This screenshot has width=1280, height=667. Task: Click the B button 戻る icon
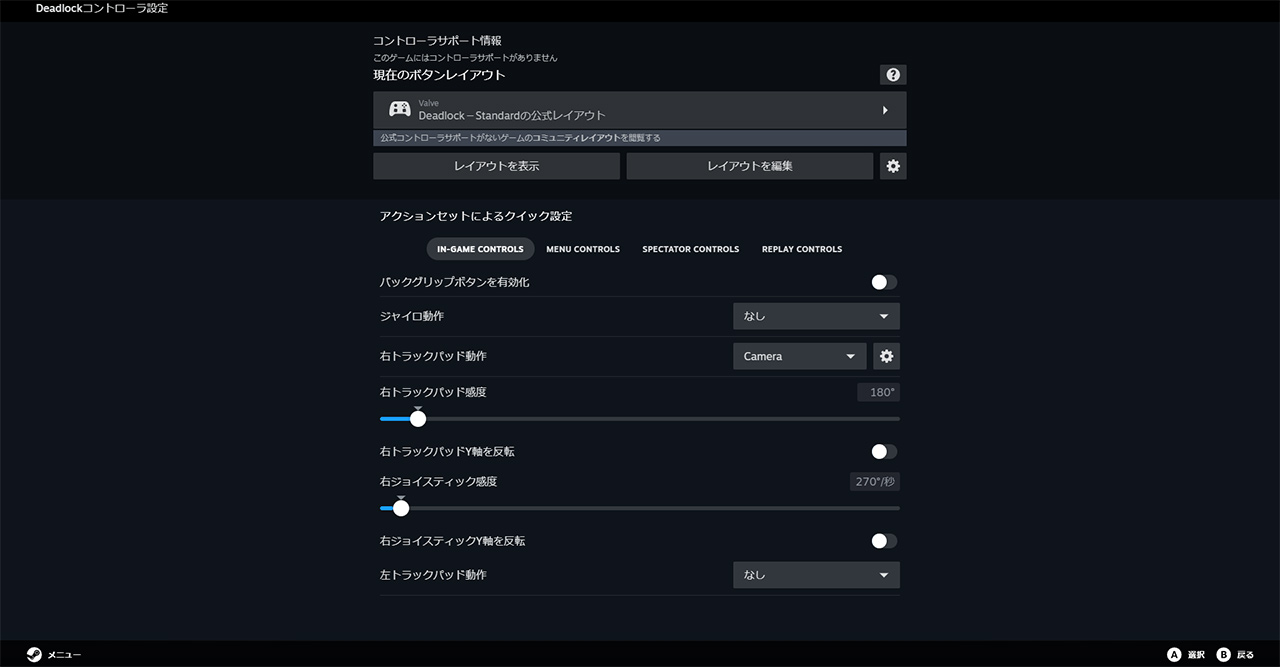pos(1223,654)
